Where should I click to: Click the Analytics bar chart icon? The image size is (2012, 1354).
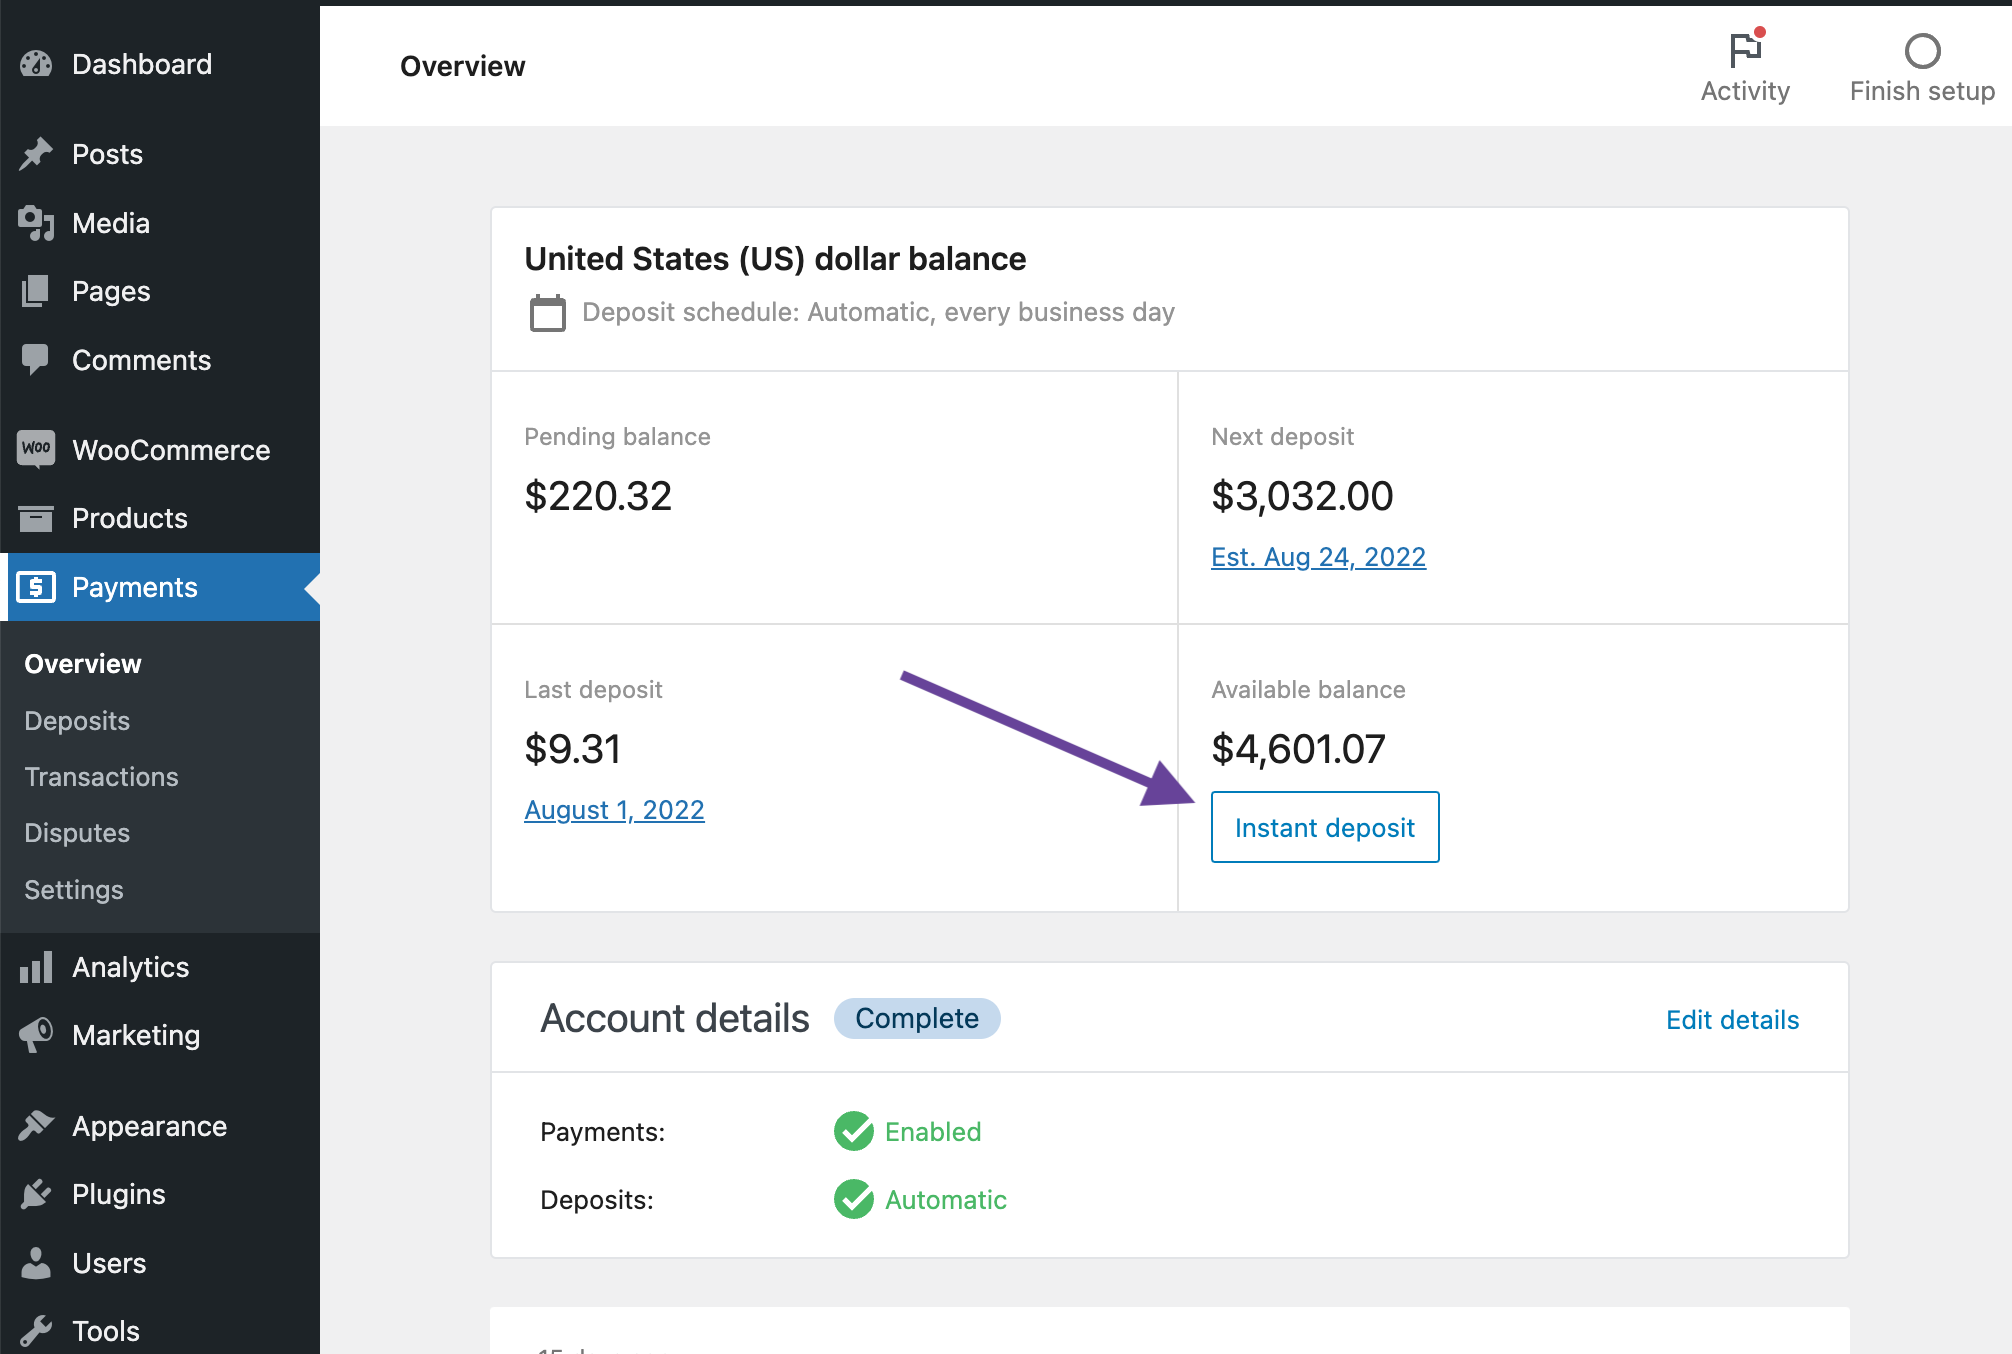point(36,967)
